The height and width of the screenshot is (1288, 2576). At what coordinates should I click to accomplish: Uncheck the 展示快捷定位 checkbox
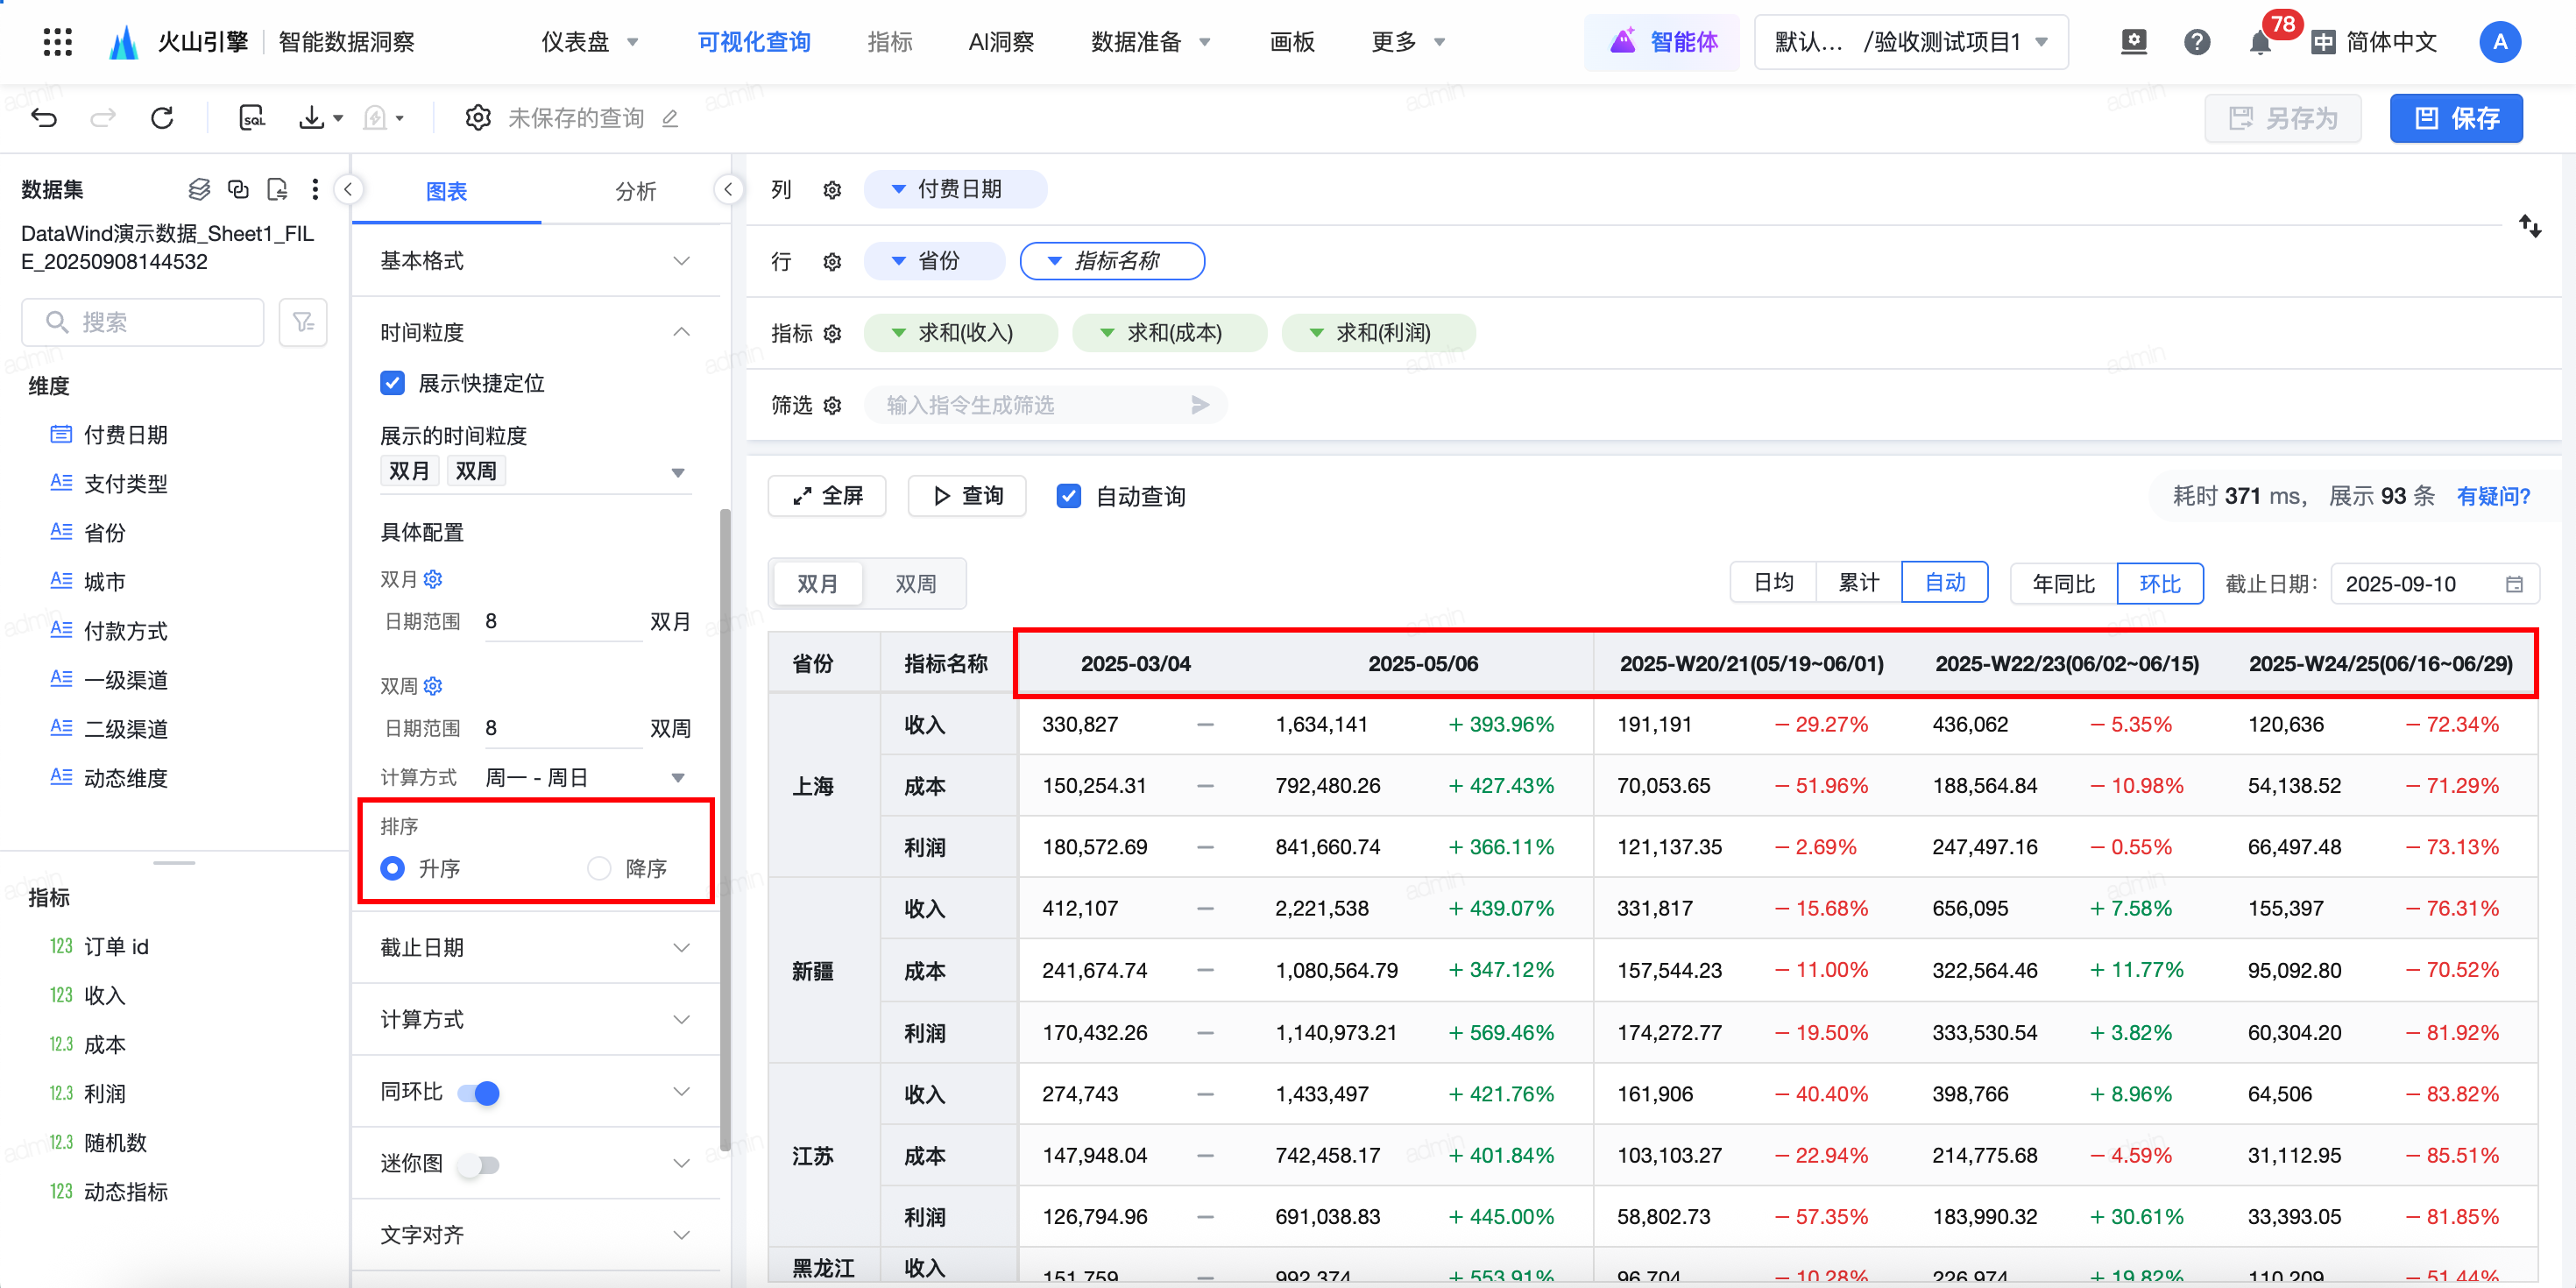point(393,383)
